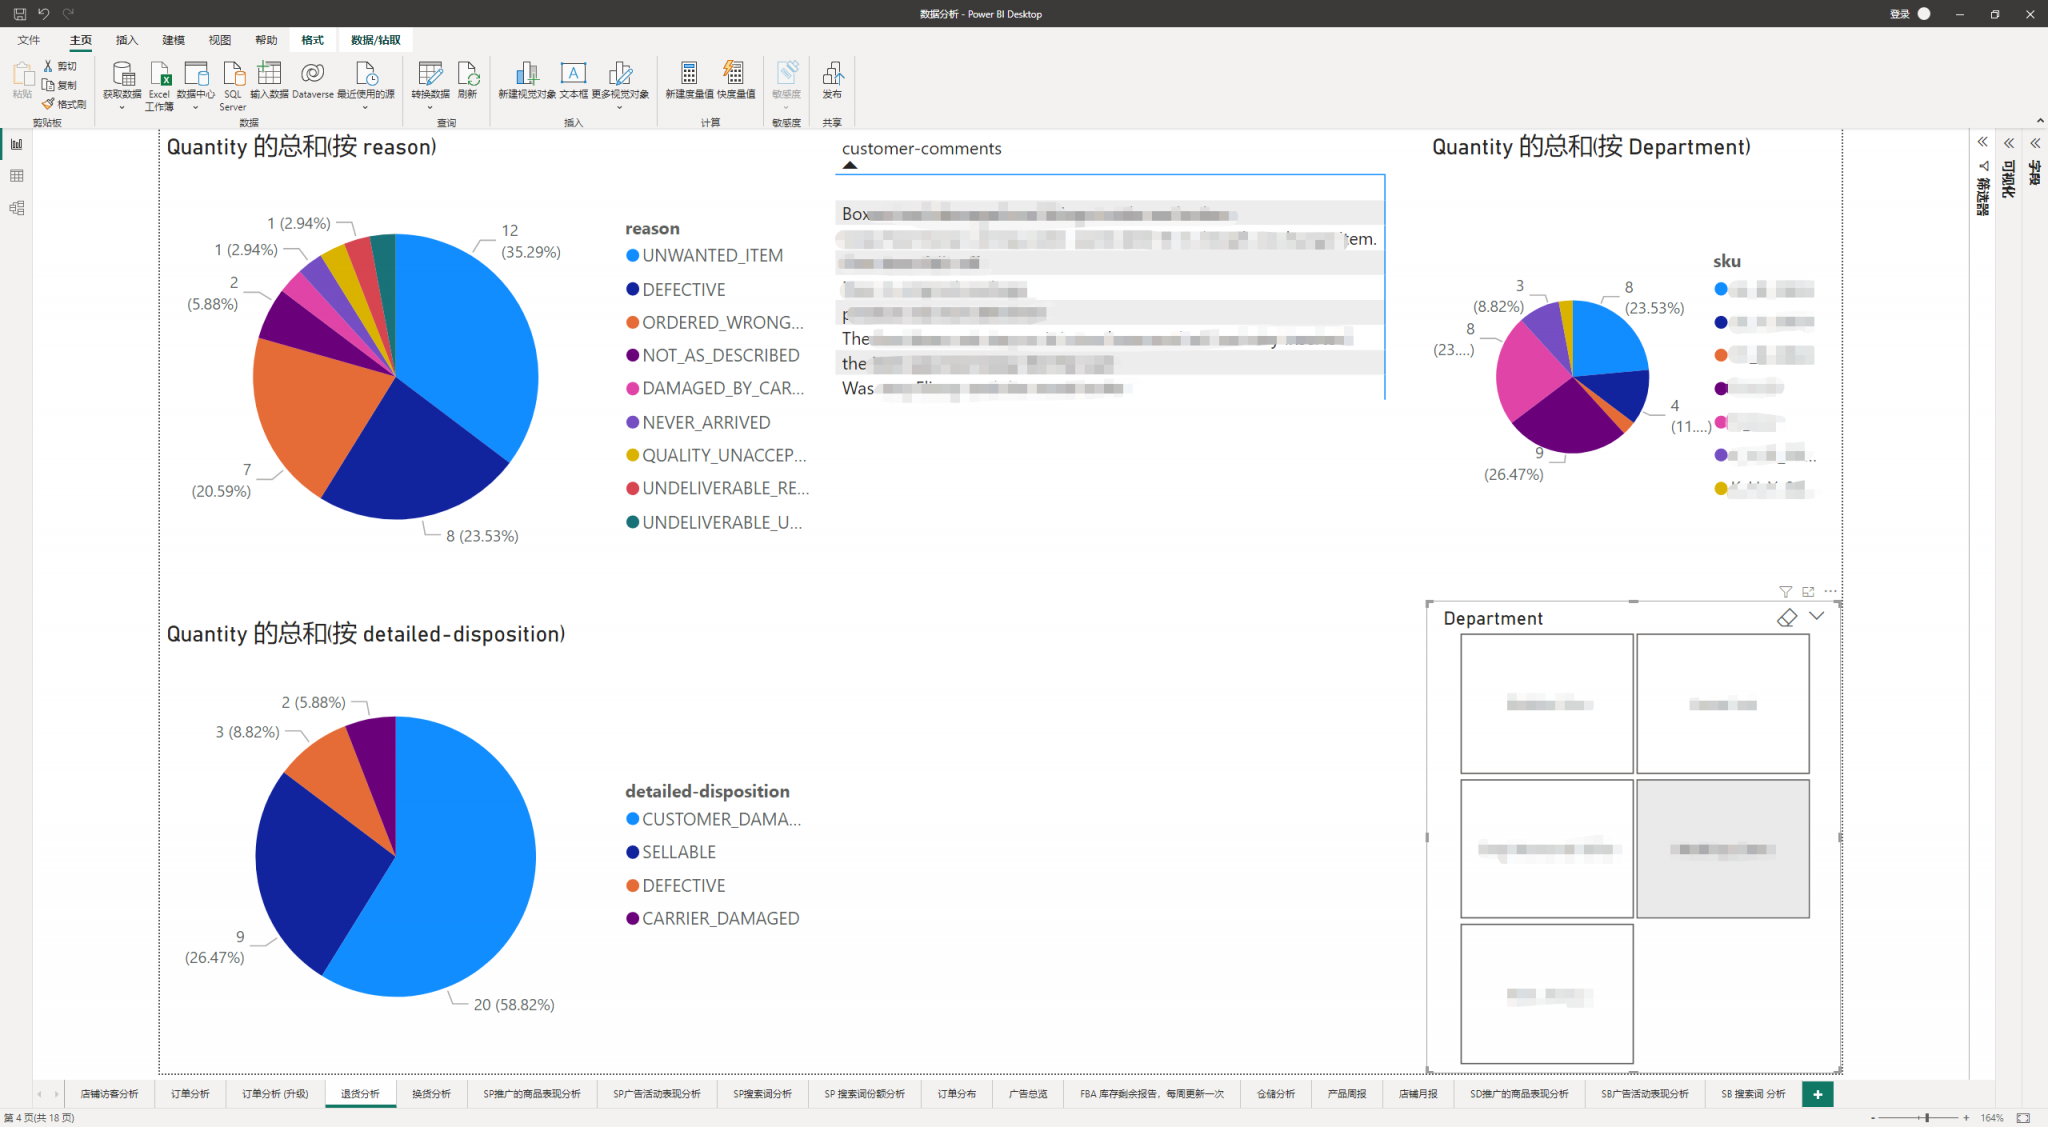Expand the 获取数据 dropdown arrow
Viewport: 2048px width, 1127px height.
coord(122,107)
